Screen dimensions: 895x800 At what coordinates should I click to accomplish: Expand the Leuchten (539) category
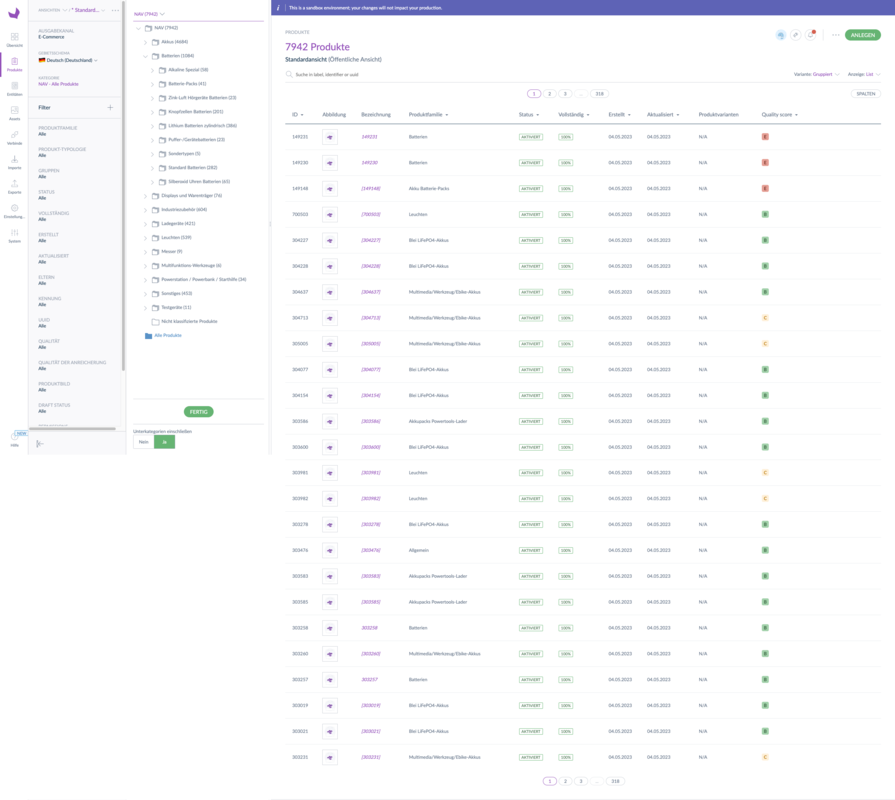click(145, 238)
